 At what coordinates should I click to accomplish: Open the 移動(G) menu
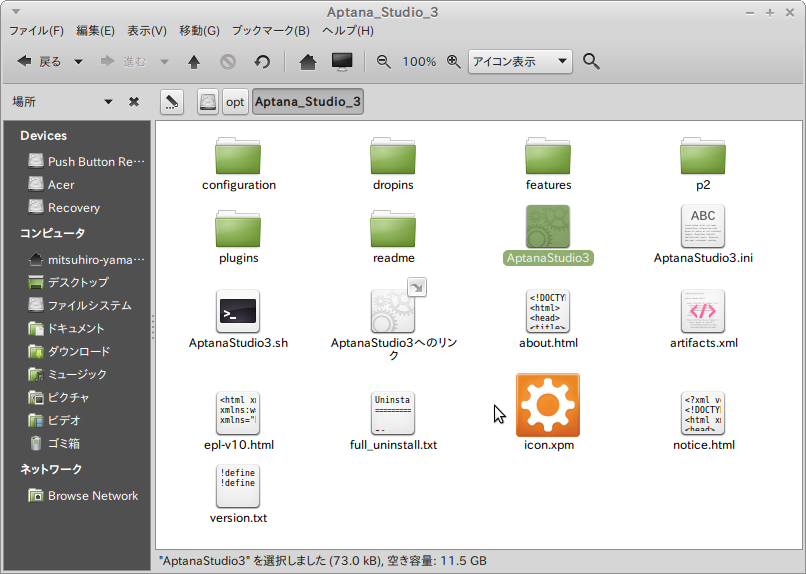point(199,31)
